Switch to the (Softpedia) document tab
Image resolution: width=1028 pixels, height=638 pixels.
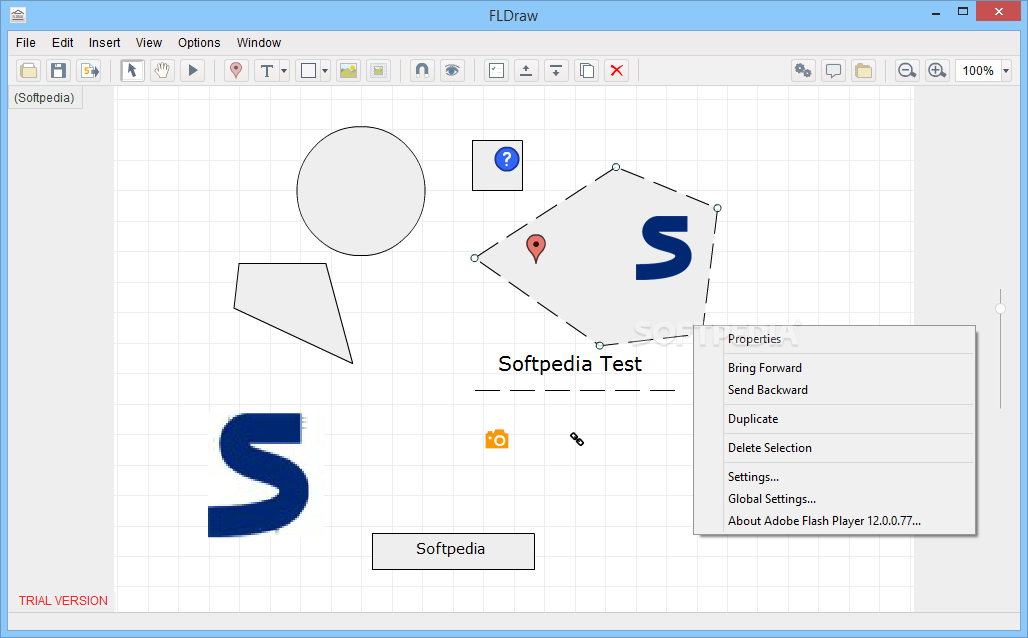tap(45, 98)
